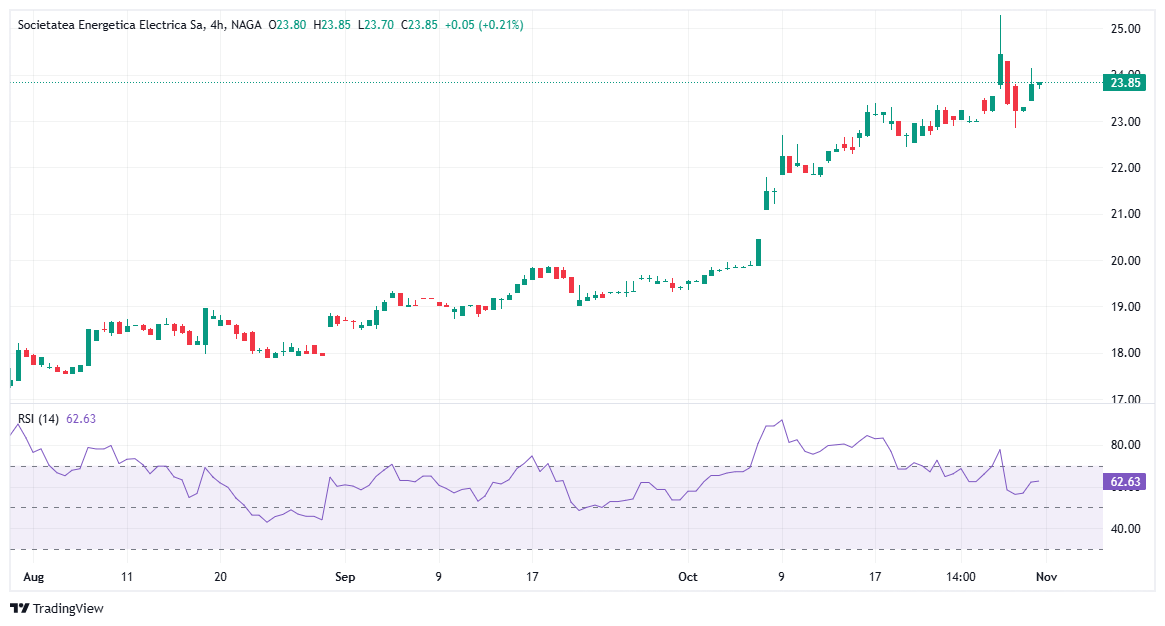This screenshot has height=626, width=1165.
Task: Open the TradingView wordmark link
Action: (68, 608)
